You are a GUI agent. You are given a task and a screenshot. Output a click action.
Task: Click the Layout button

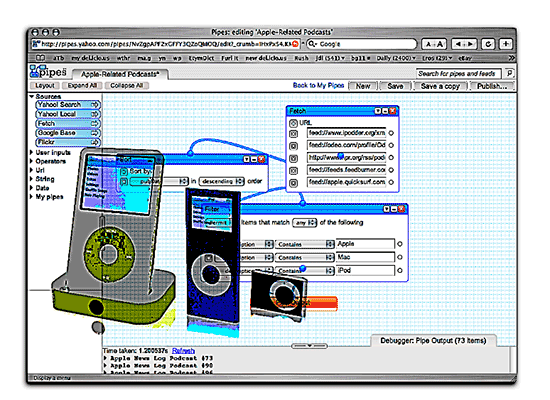point(45,86)
